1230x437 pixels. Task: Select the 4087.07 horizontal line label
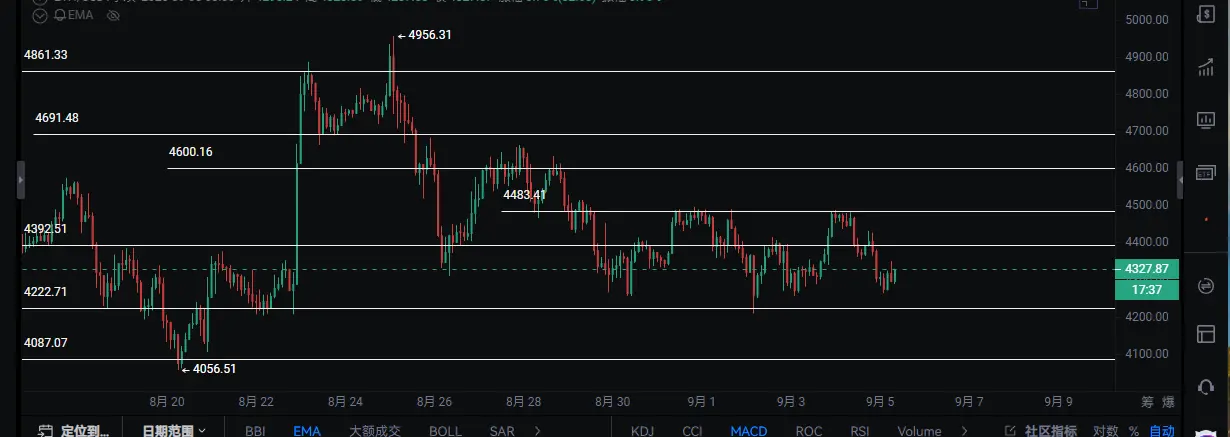pos(46,342)
